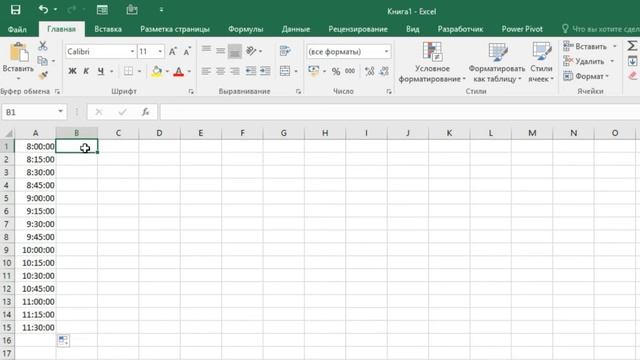Undo the last action
This screenshot has height=360, width=640.
point(43,9)
